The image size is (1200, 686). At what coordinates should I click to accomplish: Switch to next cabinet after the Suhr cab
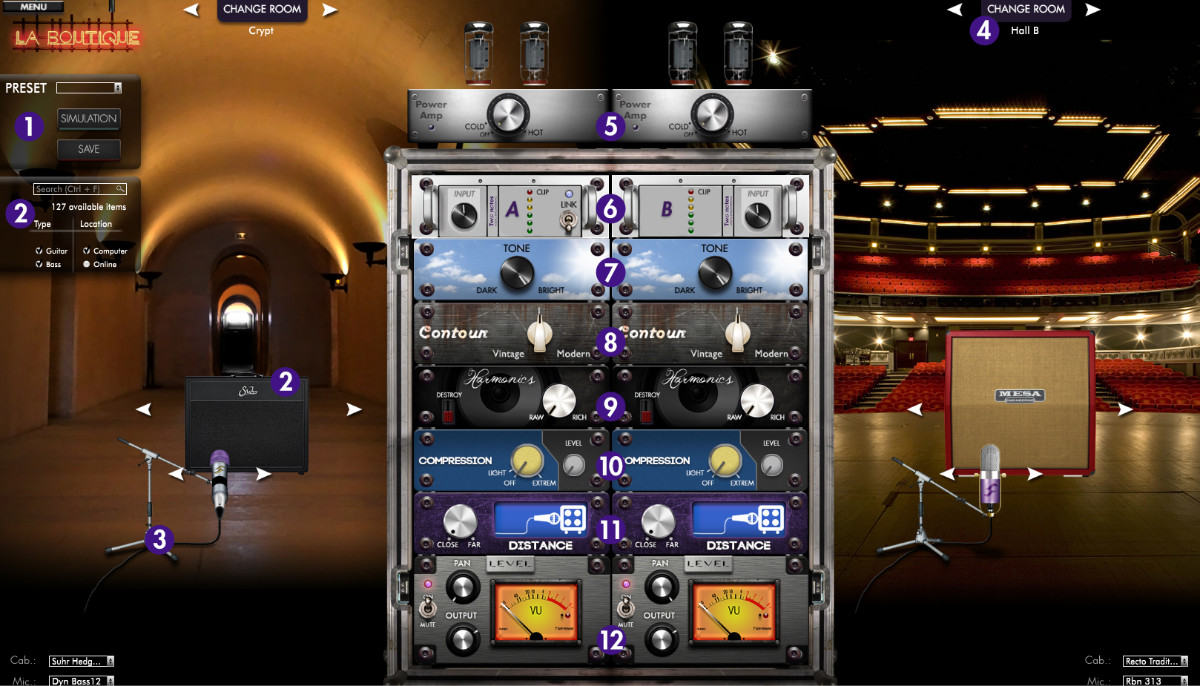coord(353,409)
